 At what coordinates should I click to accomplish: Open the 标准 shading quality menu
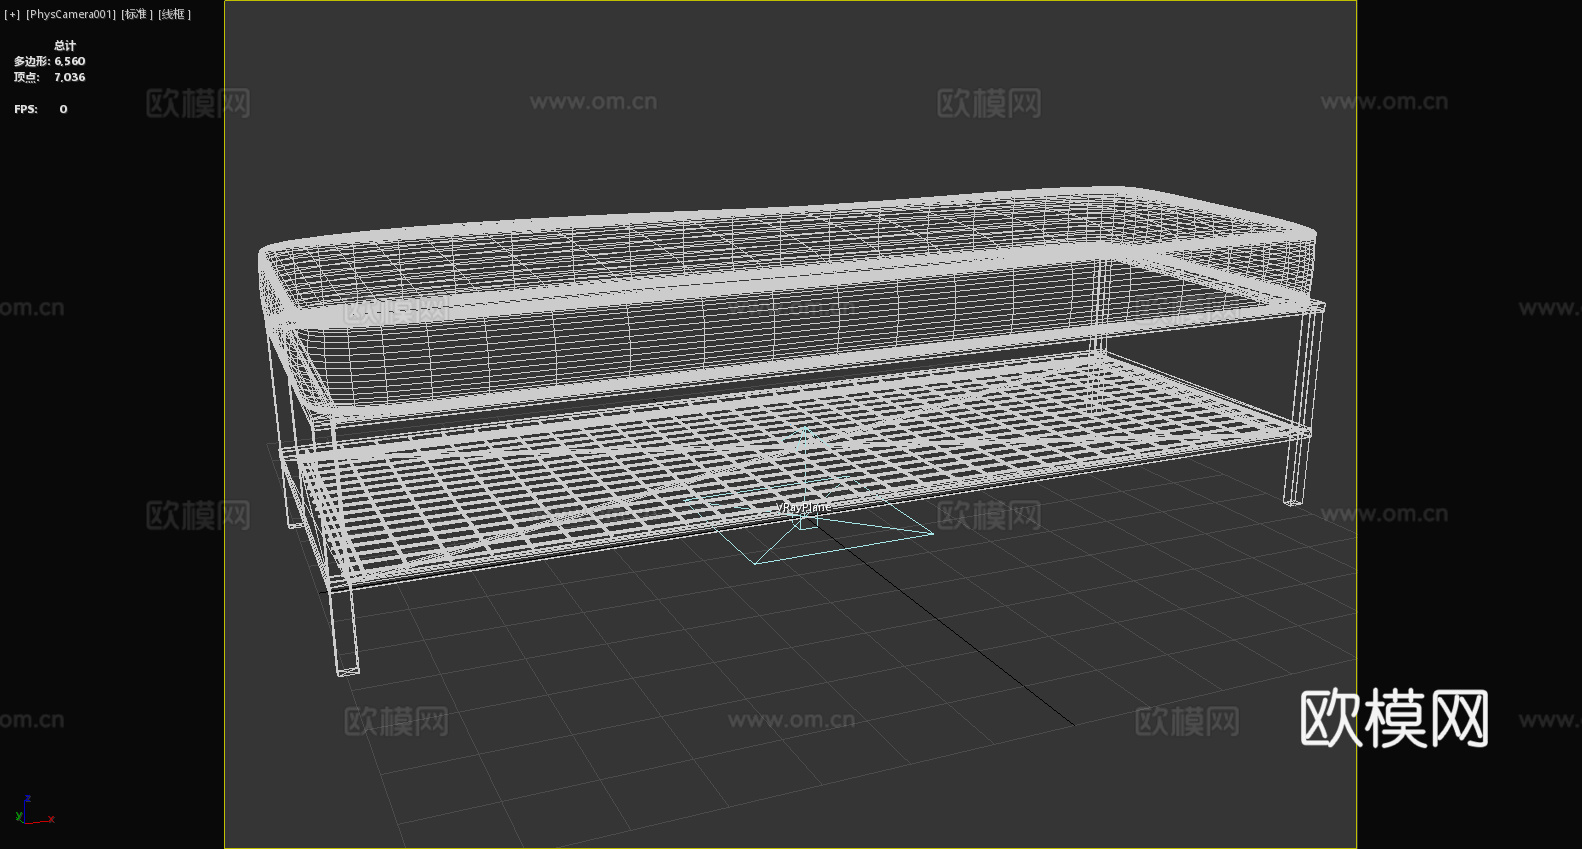(137, 14)
